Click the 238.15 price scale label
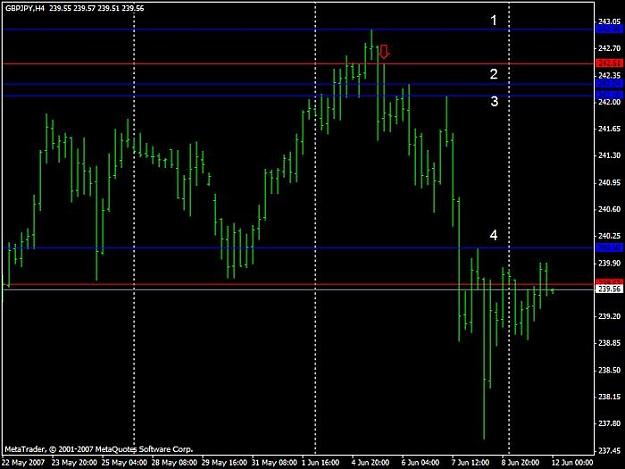 click(x=609, y=397)
